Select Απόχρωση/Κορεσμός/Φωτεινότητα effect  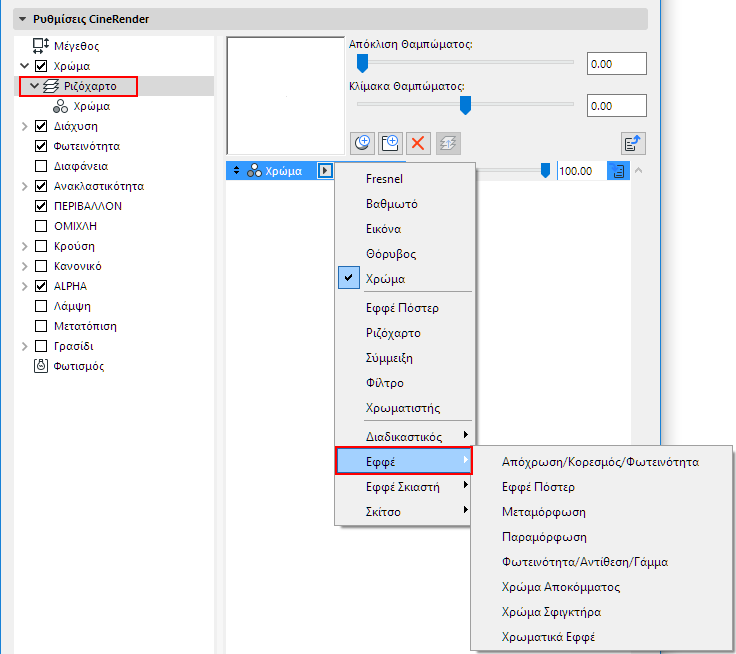click(x=601, y=462)
